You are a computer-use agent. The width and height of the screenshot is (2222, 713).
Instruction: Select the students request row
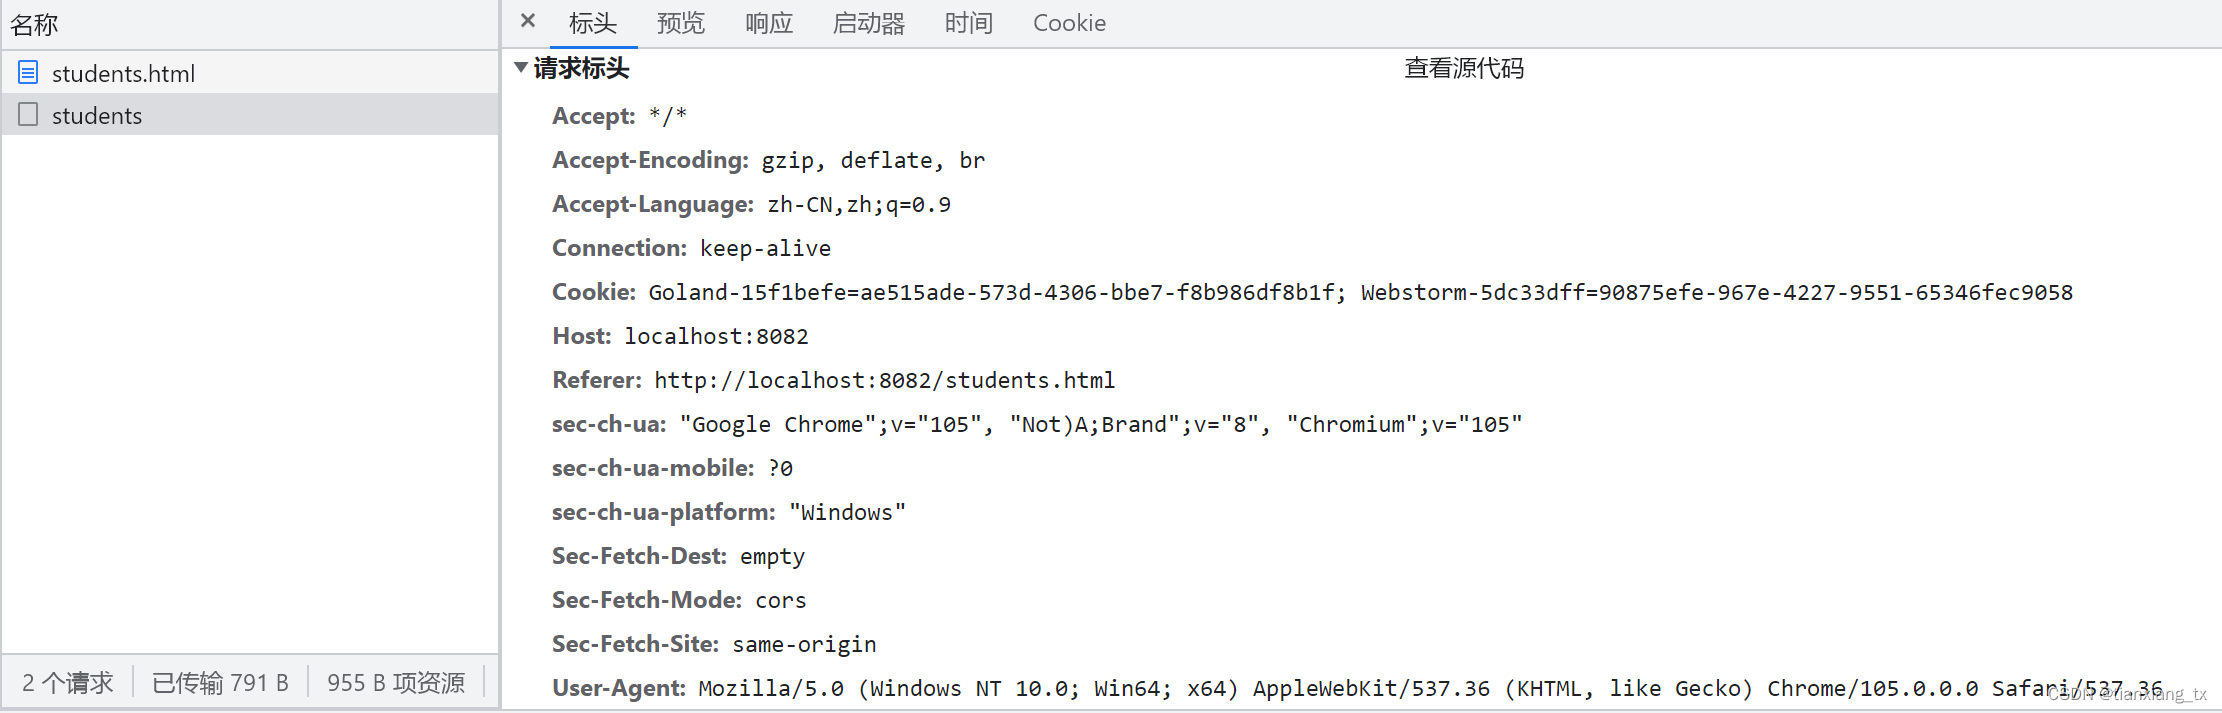tap(250, 114)
